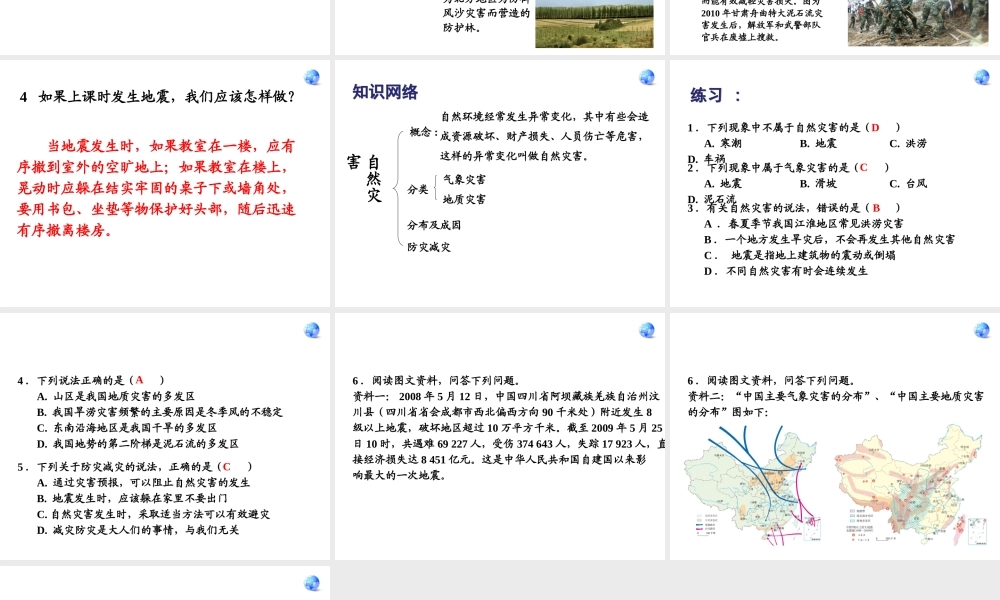Click the 知识网络 heading

[x=385, y=92]
